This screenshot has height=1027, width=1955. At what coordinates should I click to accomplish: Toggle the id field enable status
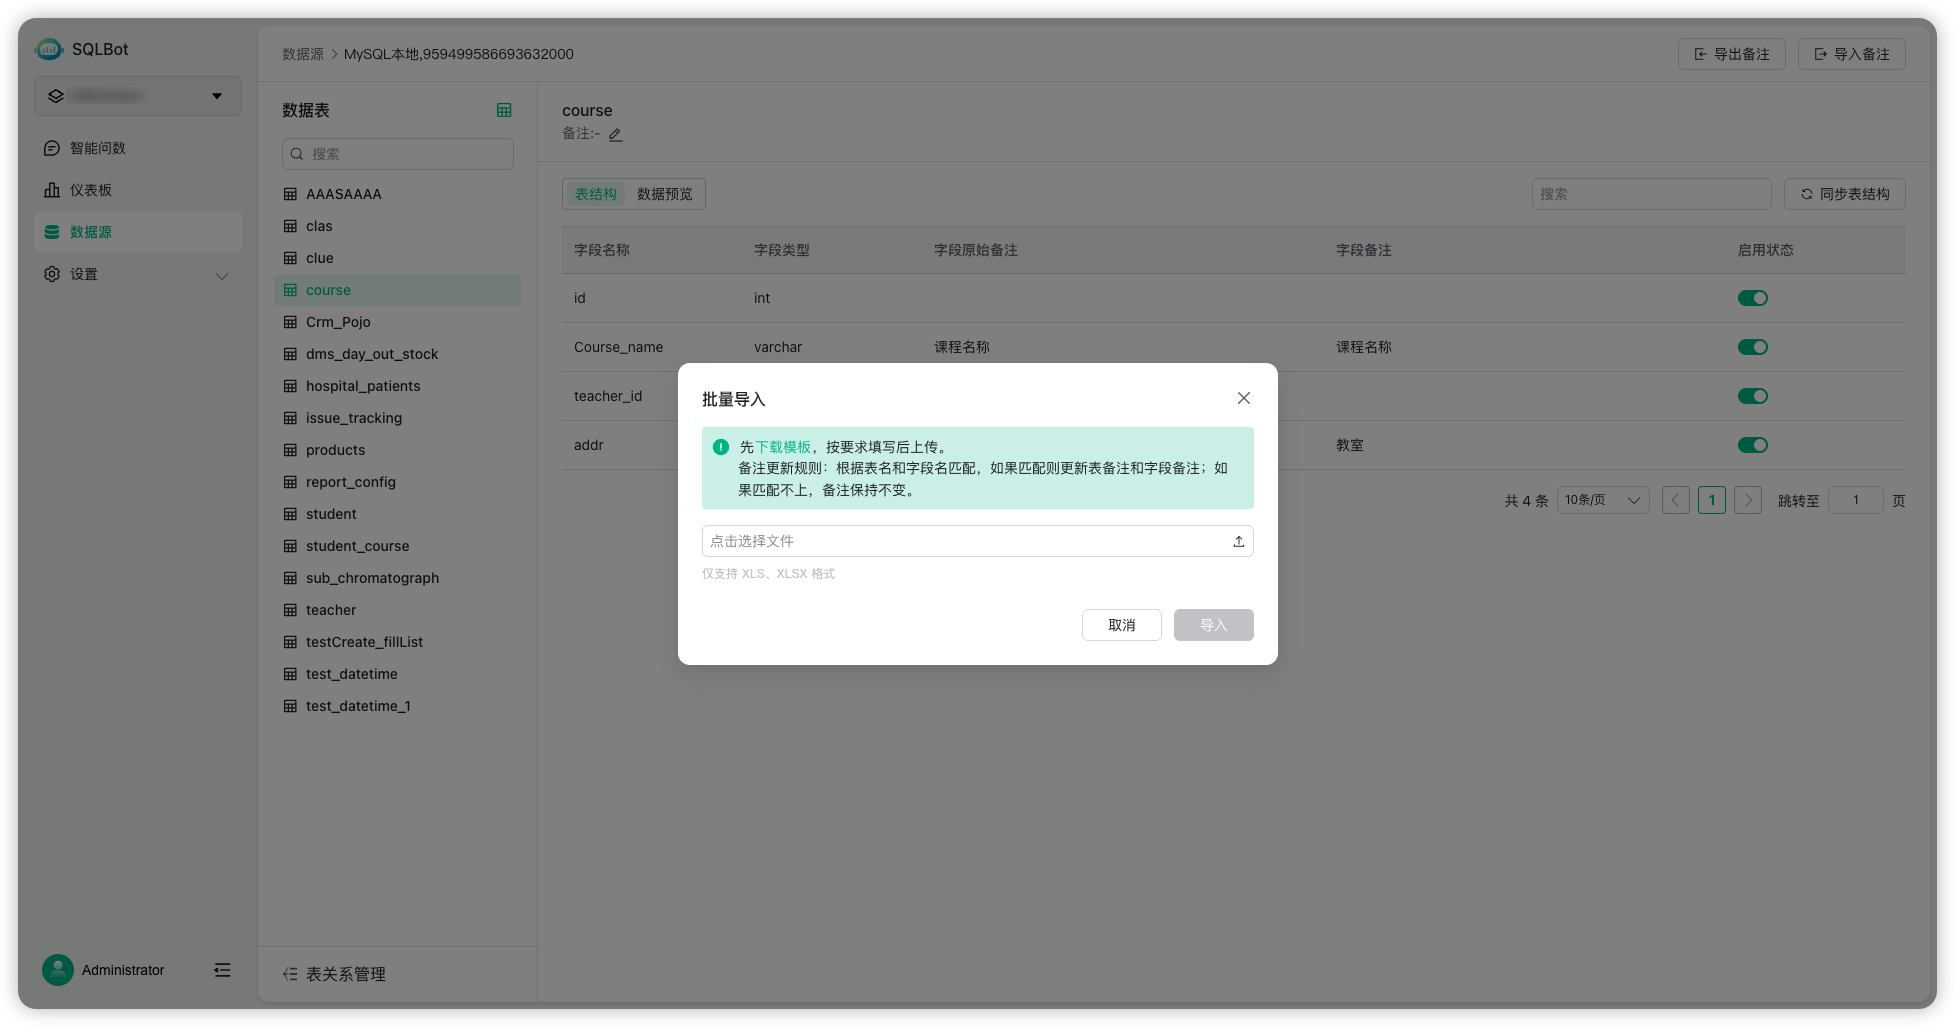pos(1752,297)
